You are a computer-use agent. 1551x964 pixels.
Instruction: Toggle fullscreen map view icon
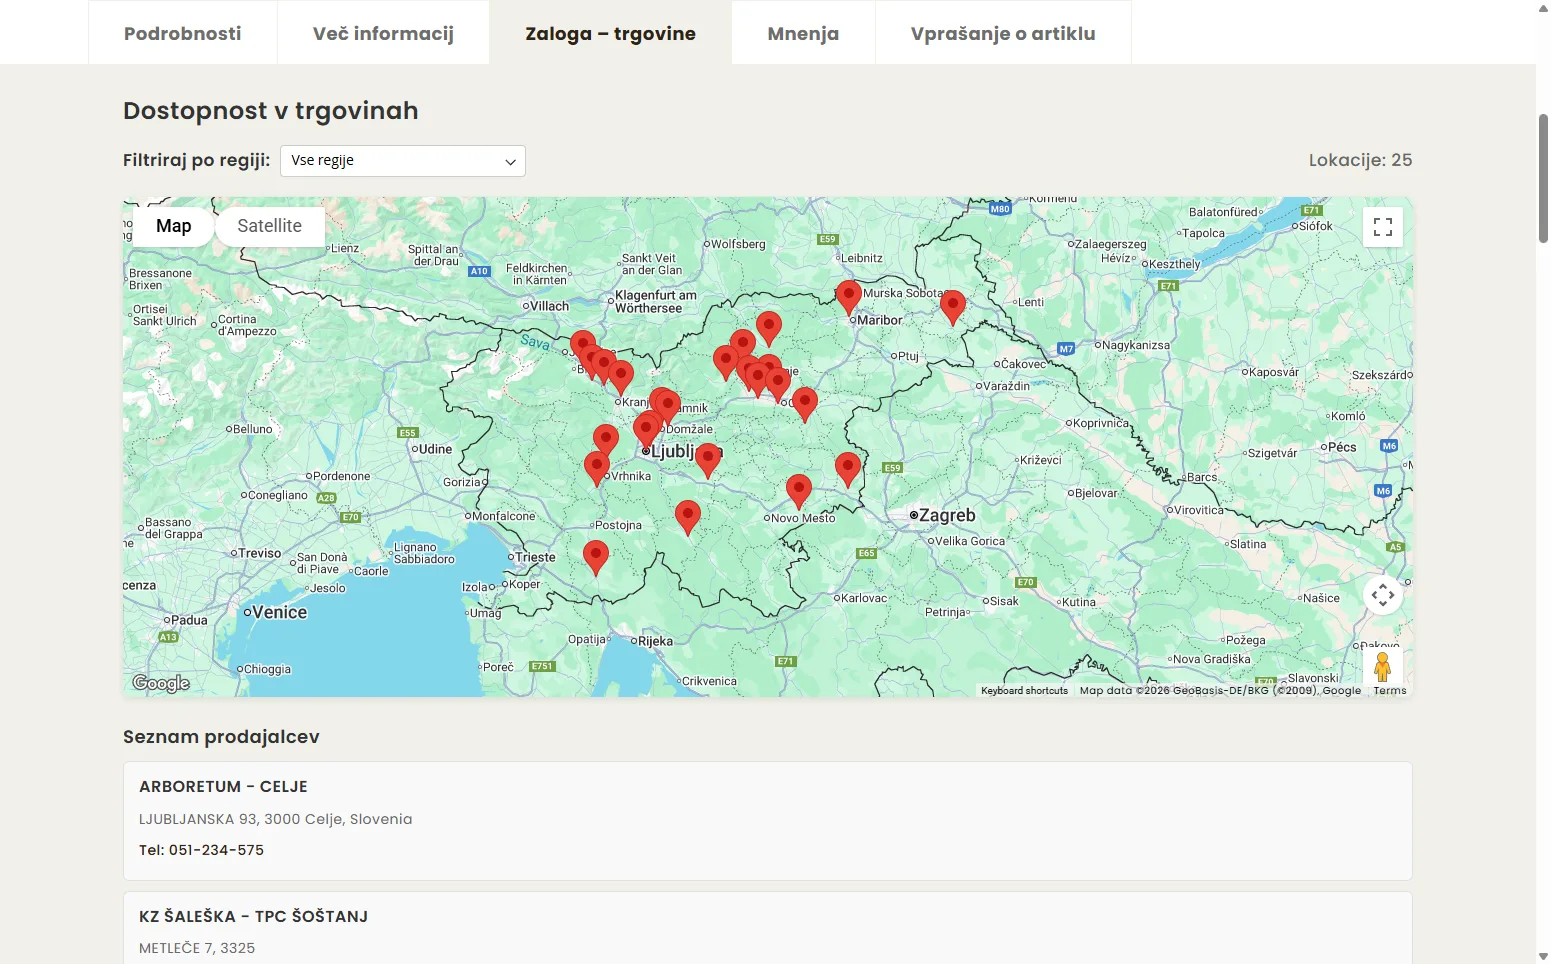click(1383, 227)
